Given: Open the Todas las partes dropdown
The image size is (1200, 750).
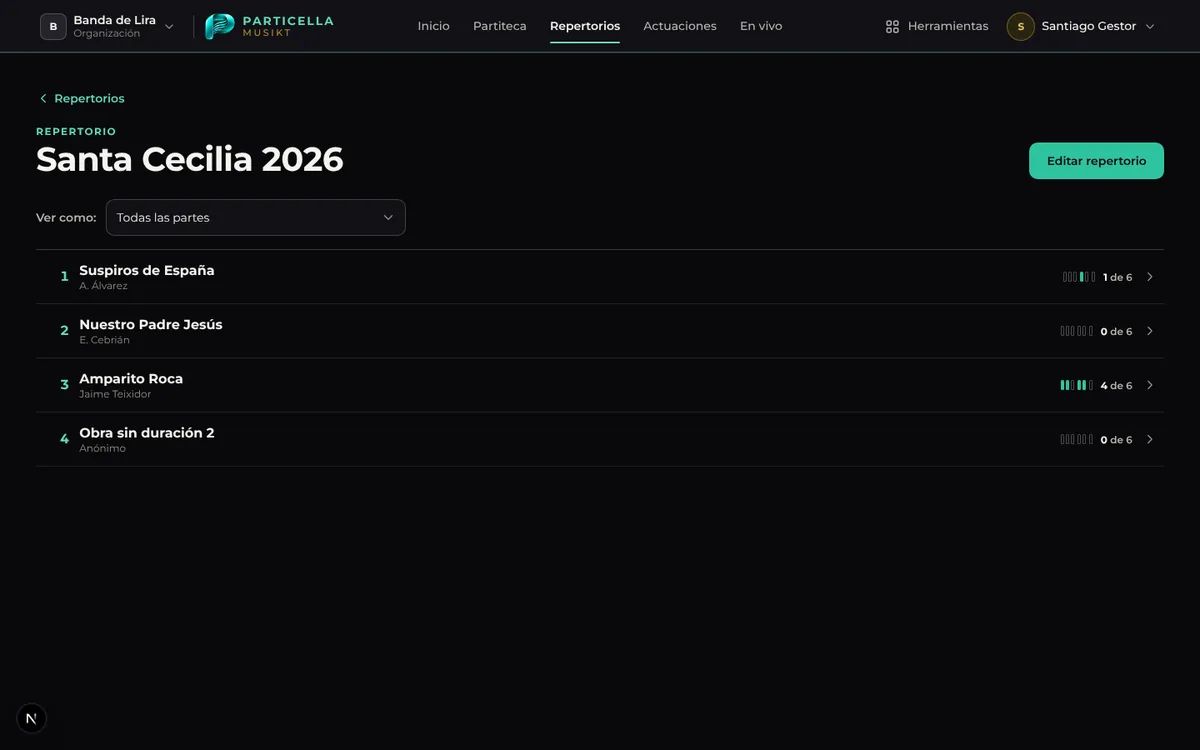Looking at the screenshot, I should pos(256,217).
